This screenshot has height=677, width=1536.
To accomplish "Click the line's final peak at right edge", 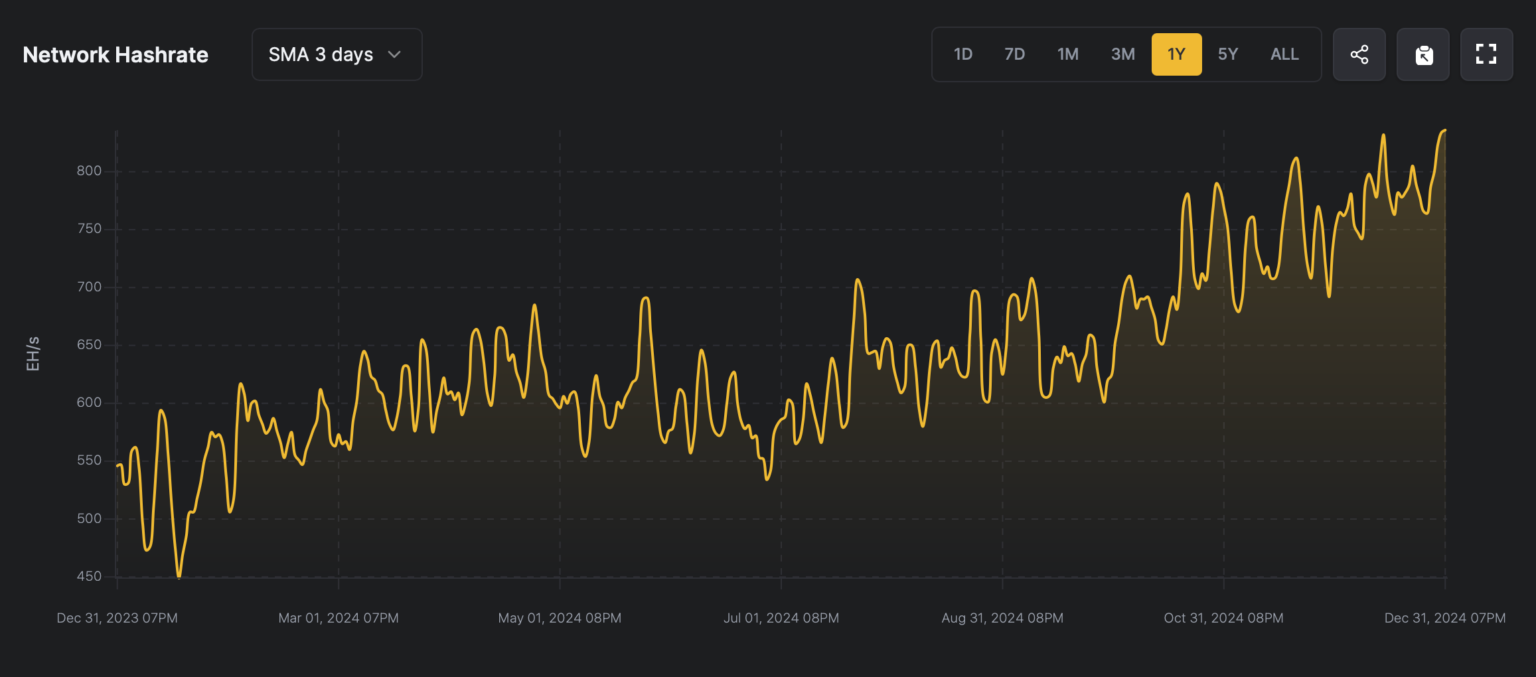I will 1443,131.
